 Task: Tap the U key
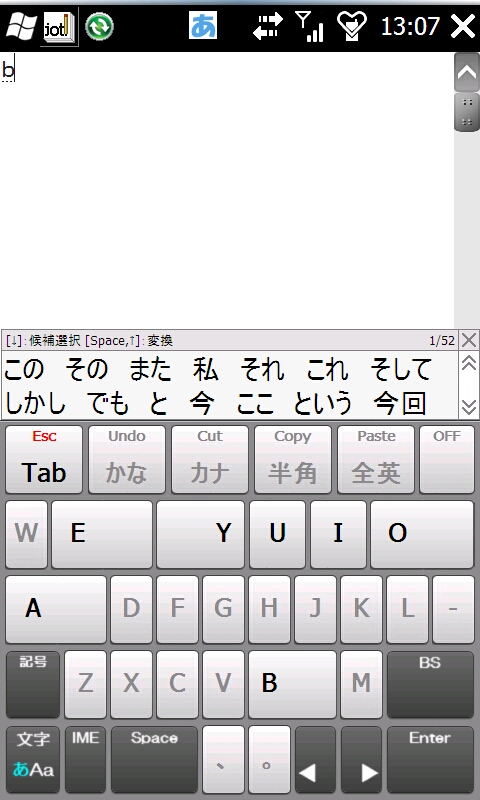pos(277,534)
